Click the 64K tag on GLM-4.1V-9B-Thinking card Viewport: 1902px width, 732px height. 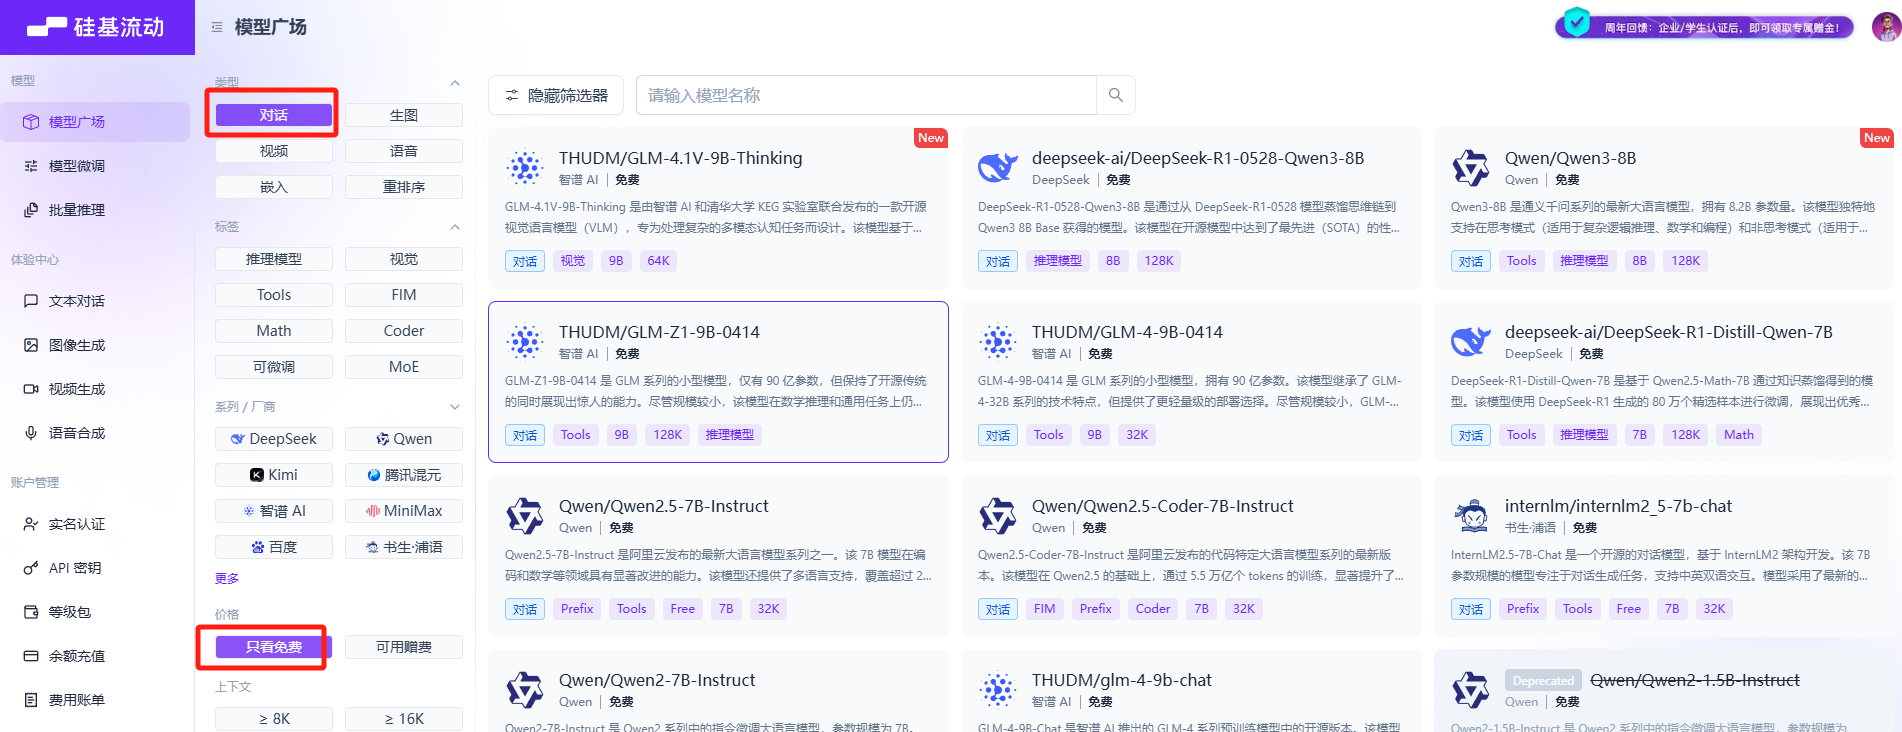[x=658, y=261]
